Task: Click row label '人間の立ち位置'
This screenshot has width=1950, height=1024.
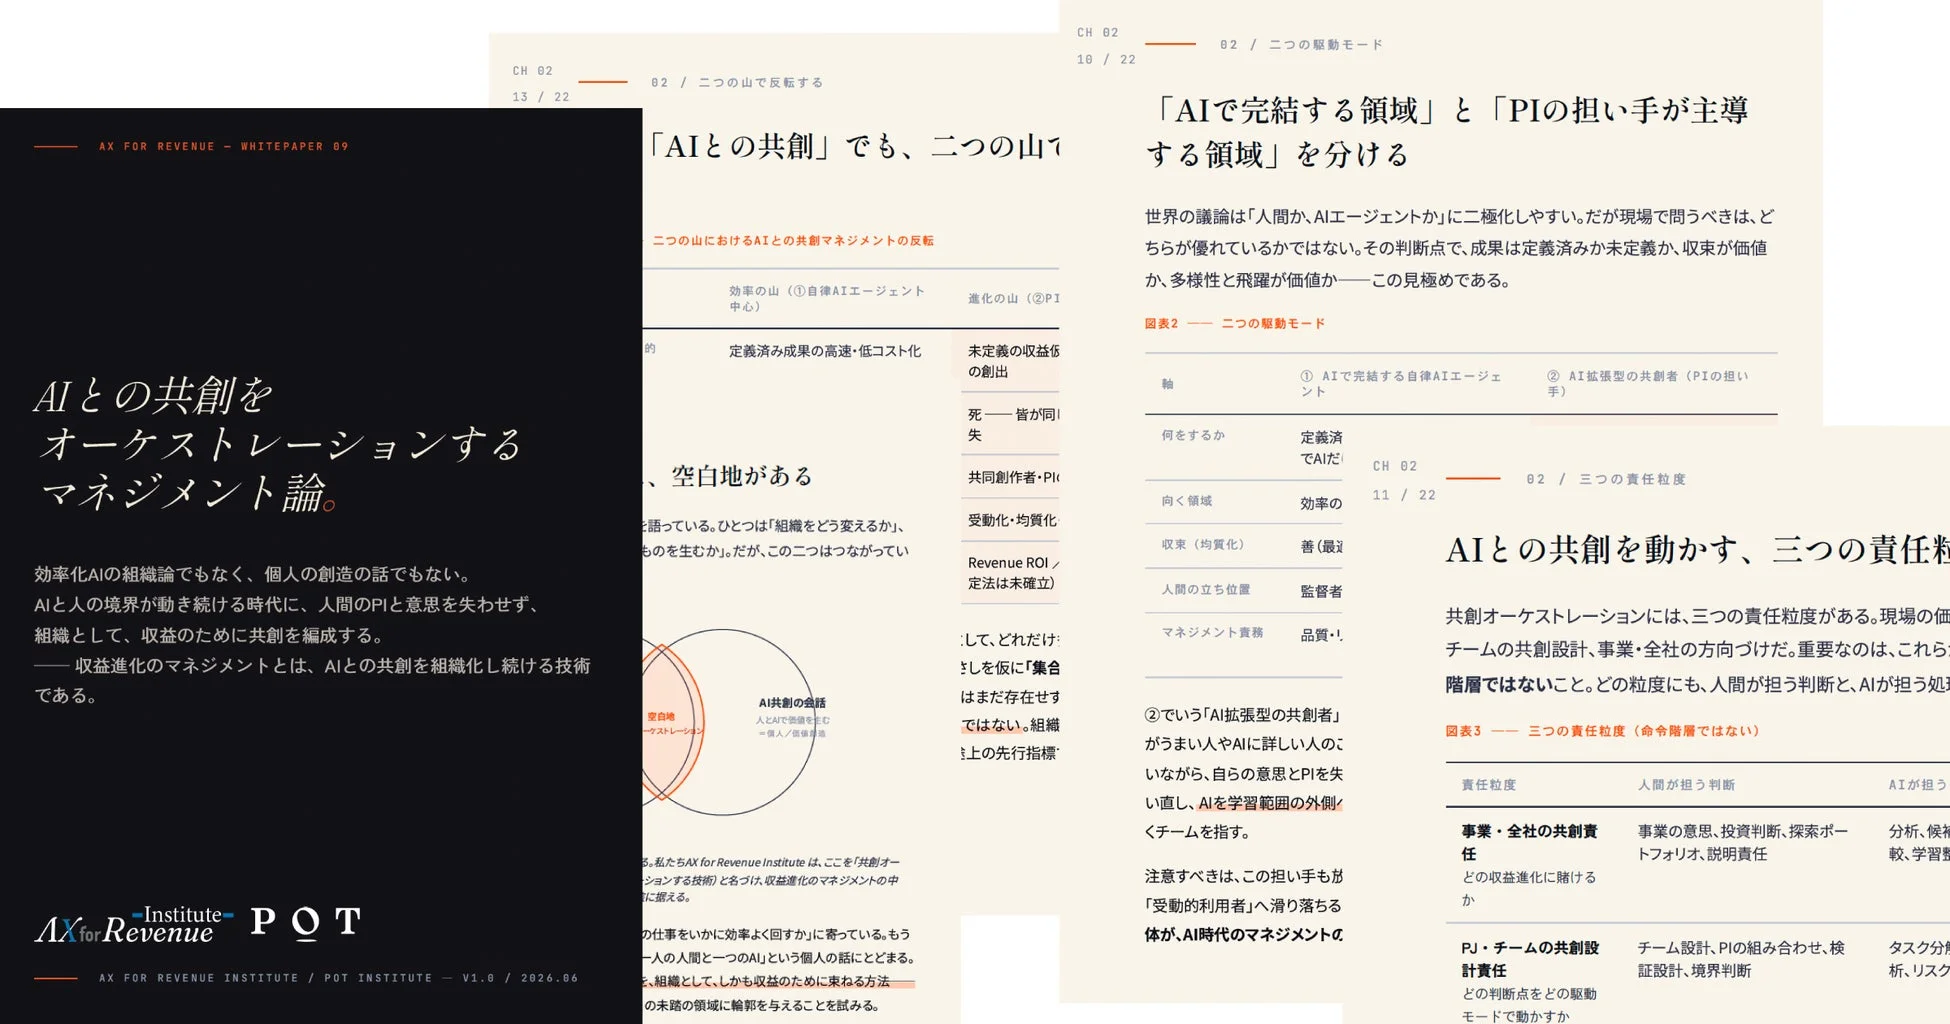Action: coord(1206,590)
